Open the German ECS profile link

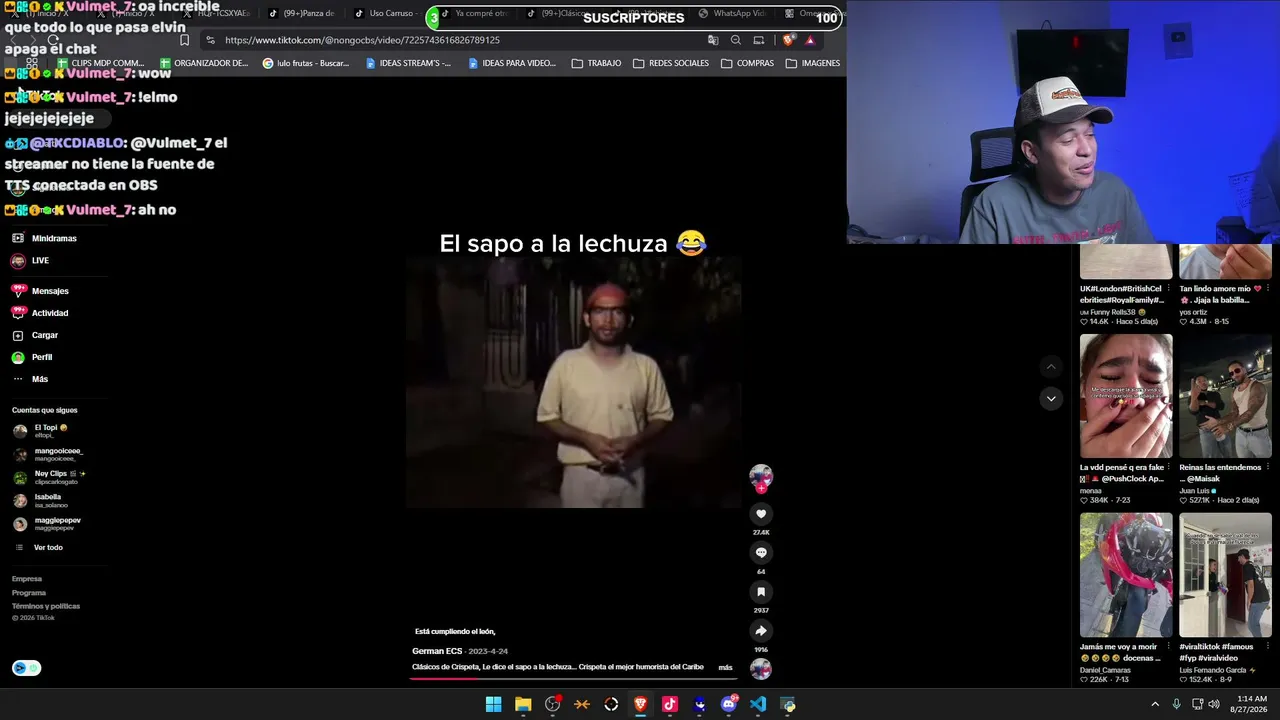point(437,651)
